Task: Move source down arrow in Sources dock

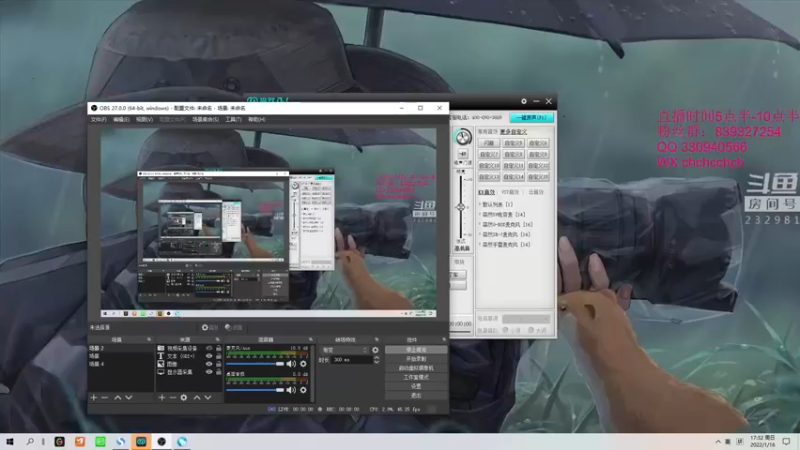Action: [208, 397]
